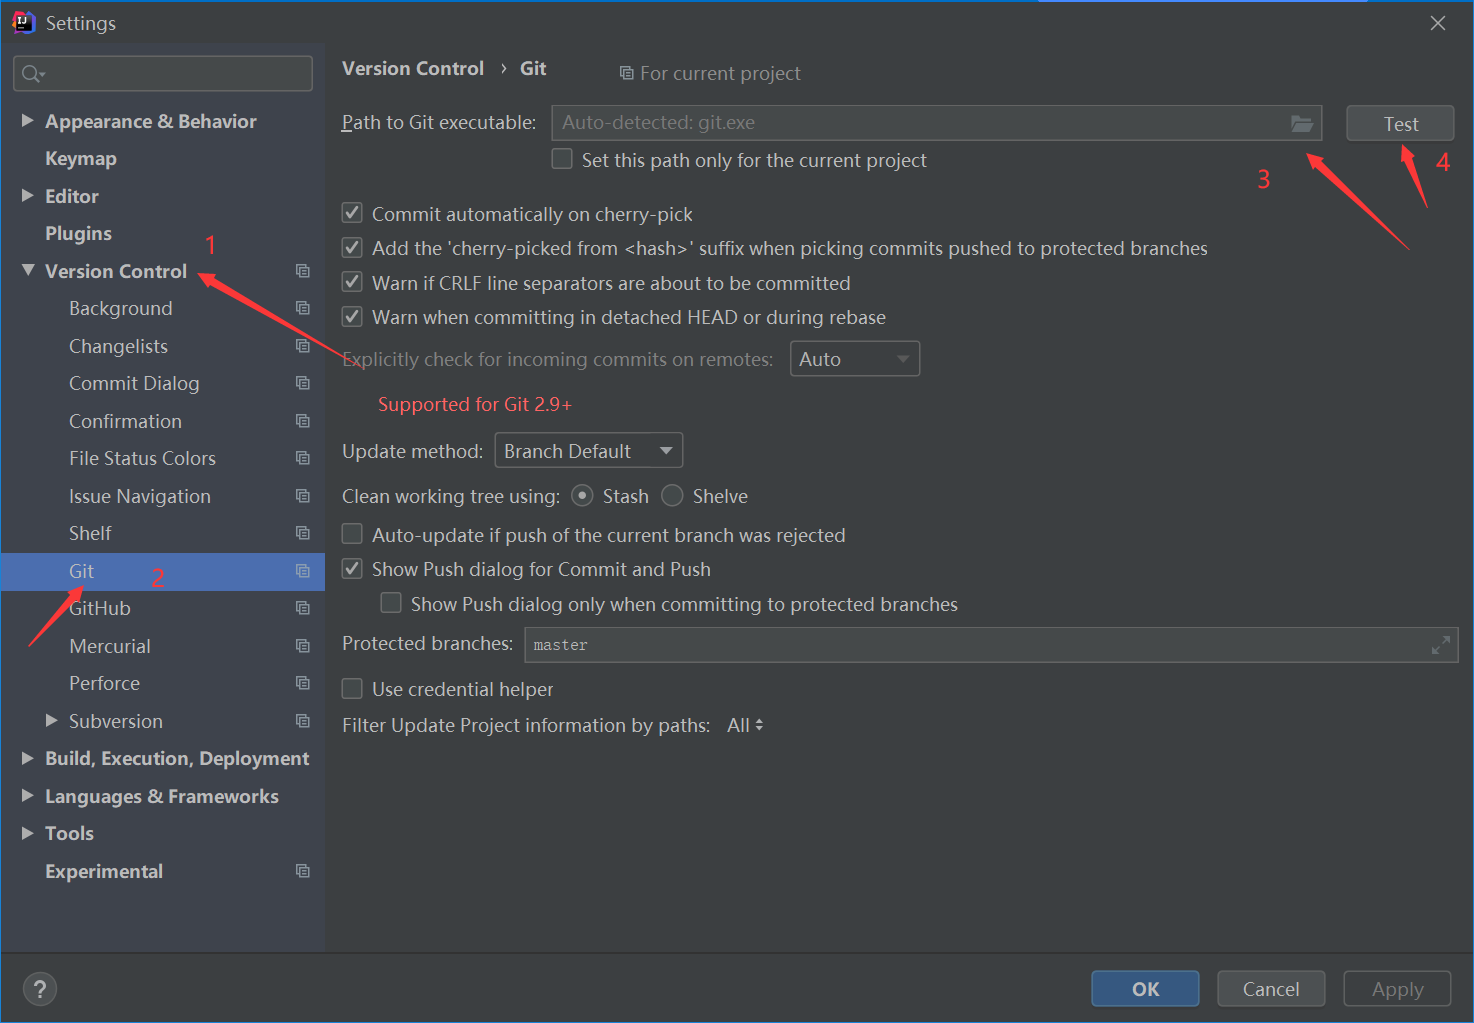This screenshot has width=1474, height=1023.
Task: Close the Settings dialog
Action: point(1438,23)
